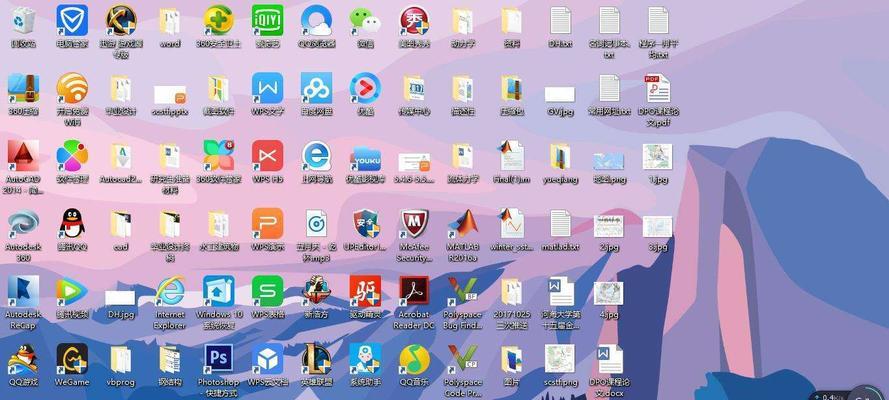Open the DH.txt text file

[560, 21]
